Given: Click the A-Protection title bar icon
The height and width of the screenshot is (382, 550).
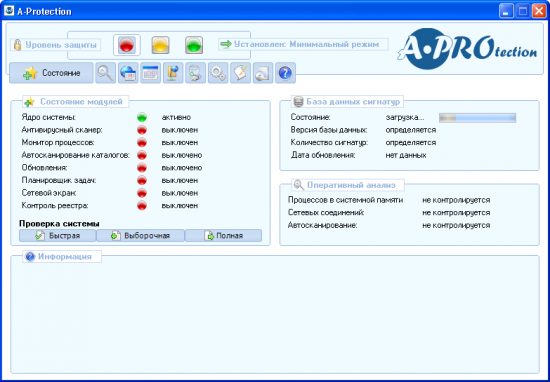Looking at the screenshot, I should pyautogui.click(x=9, y=11).
